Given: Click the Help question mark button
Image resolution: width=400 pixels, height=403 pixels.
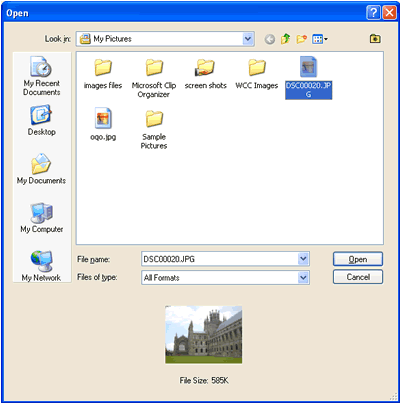Looking at the screenshot, I should click(373, 13).
